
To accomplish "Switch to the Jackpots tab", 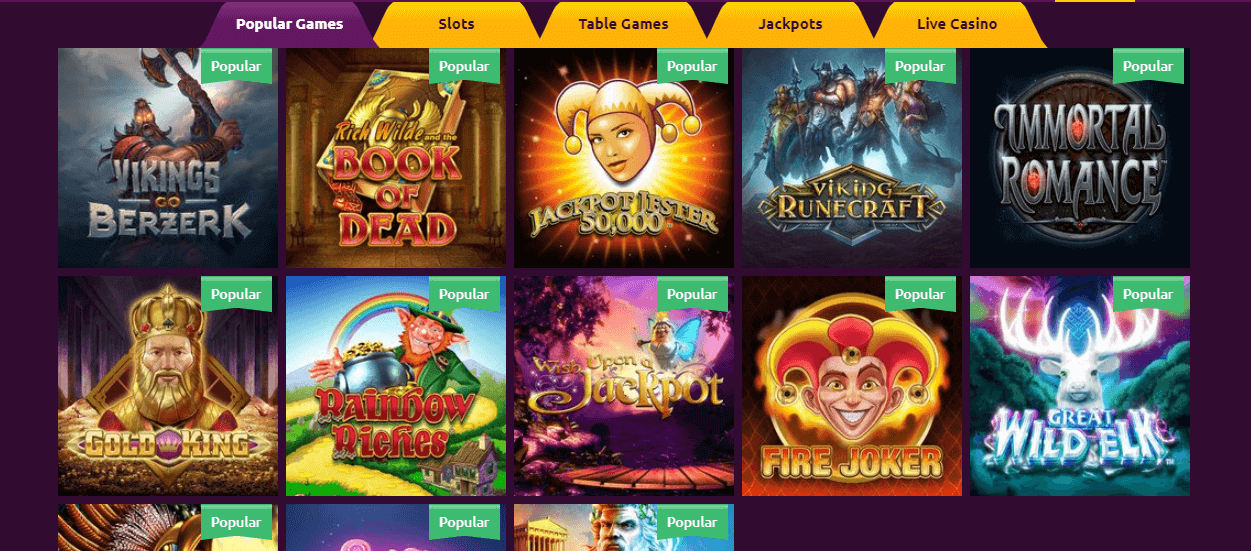I will click(x=790, y=24).
